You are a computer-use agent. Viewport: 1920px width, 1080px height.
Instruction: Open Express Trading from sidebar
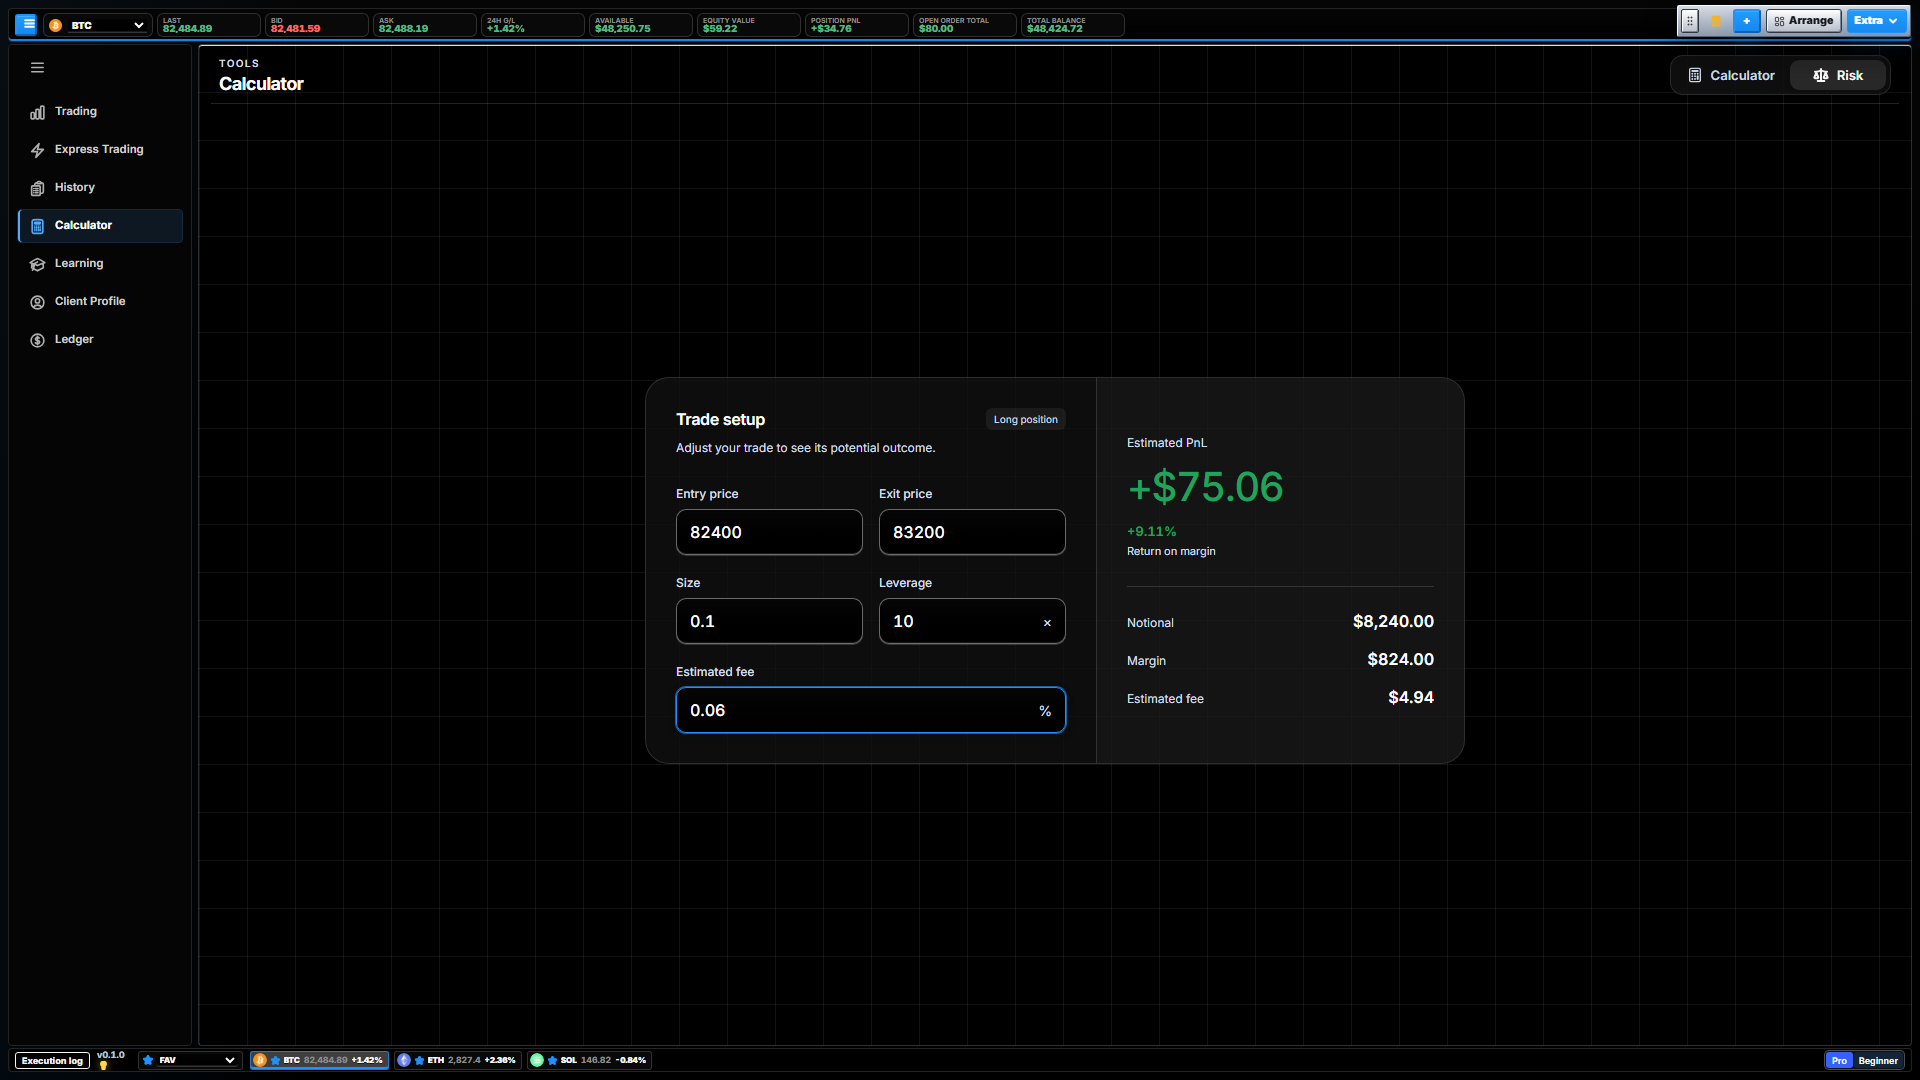[100, 150]
